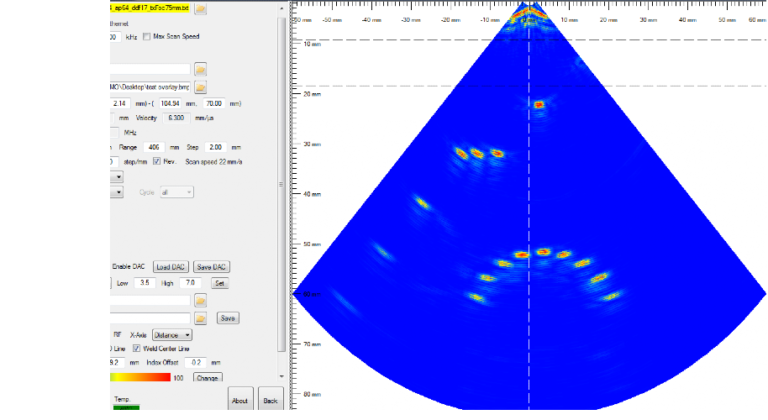
Task: Click the Set button next to High value
Action: pos(219,283)
